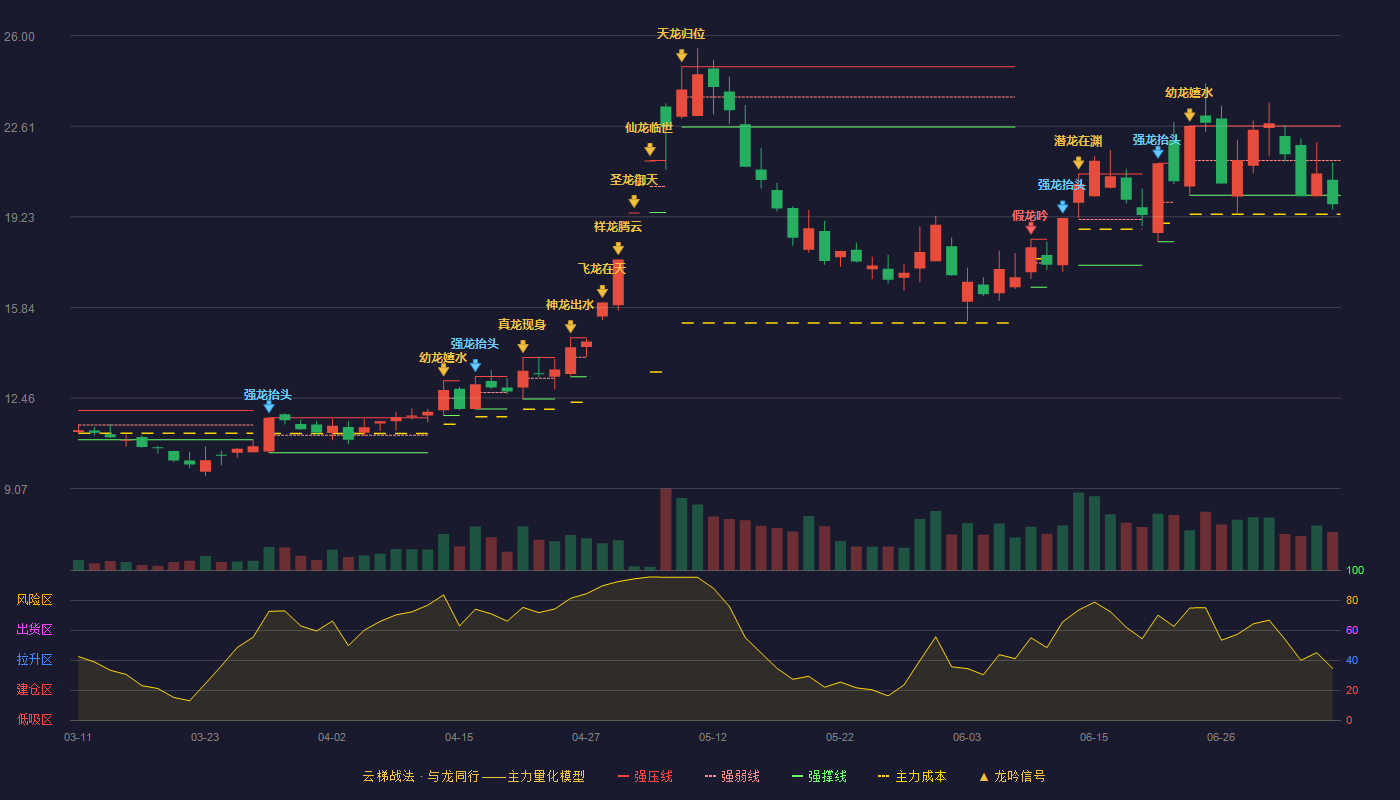This screenshot has width=1400, height=800.
Task: Hide the 强撑线 series via legend
Action: point(819,776)
